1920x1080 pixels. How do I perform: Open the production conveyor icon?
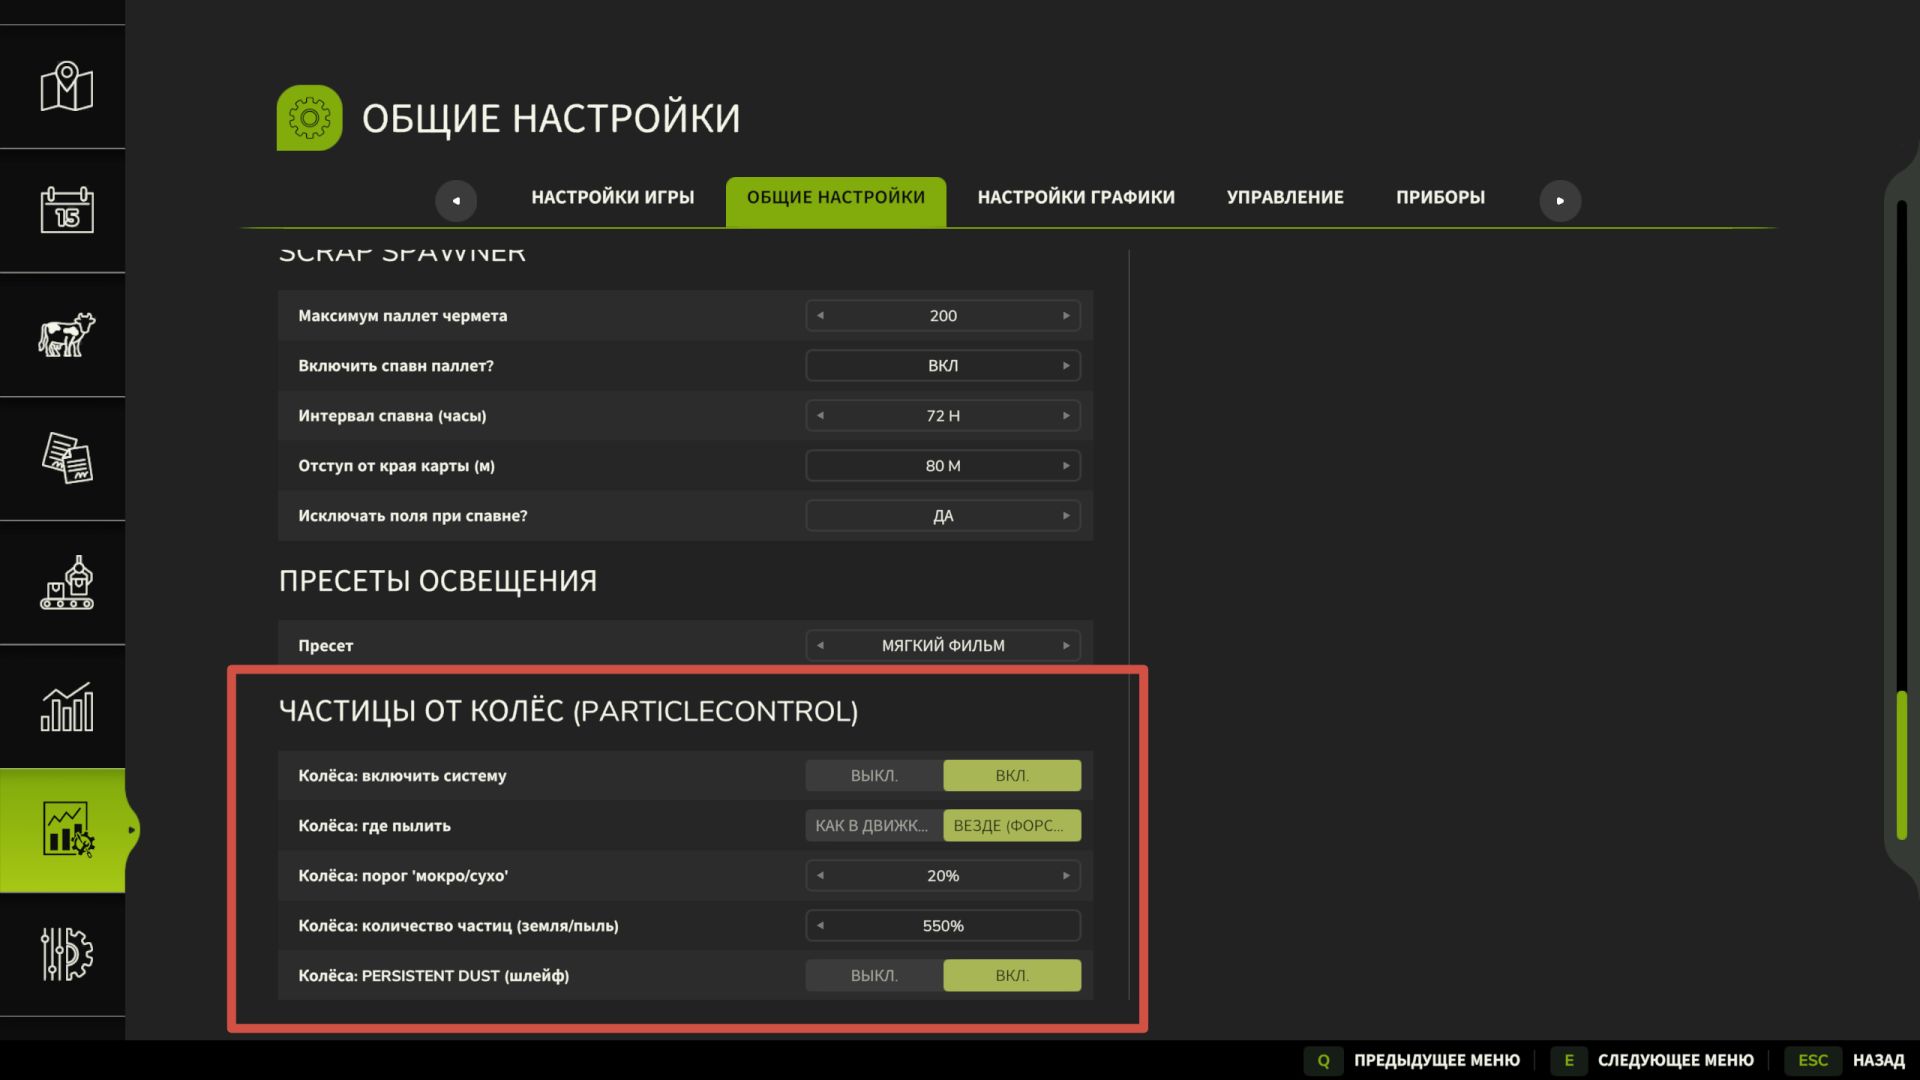66,583
